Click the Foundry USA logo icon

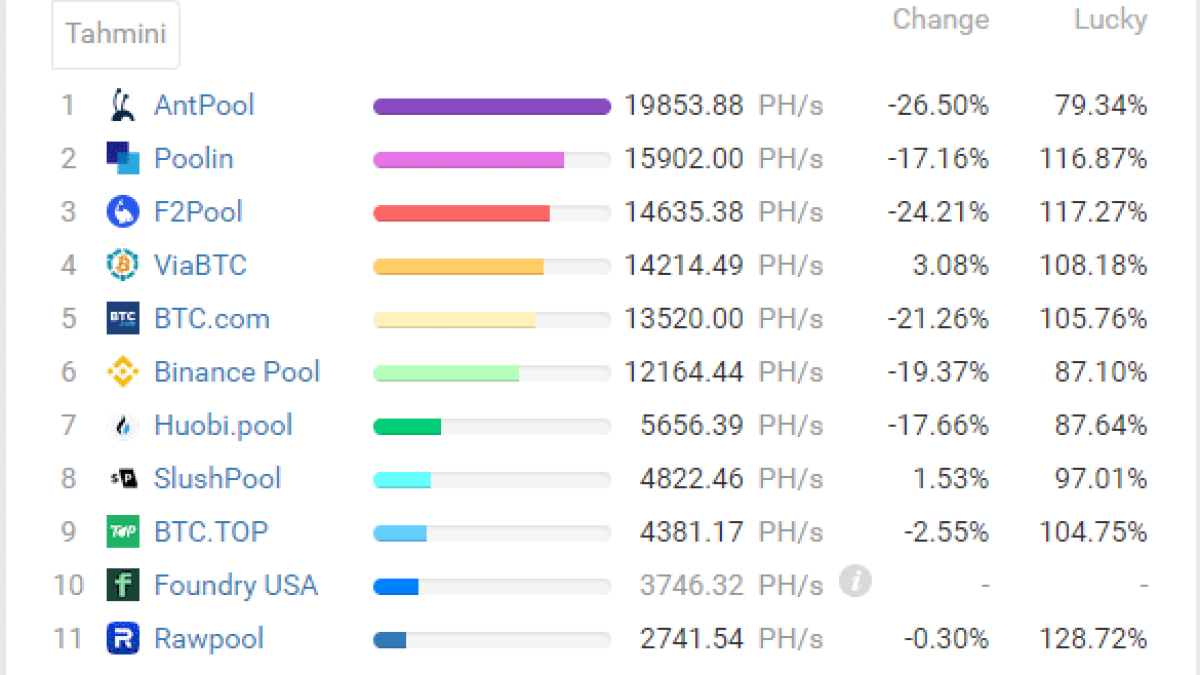click(x=122, y=585)
